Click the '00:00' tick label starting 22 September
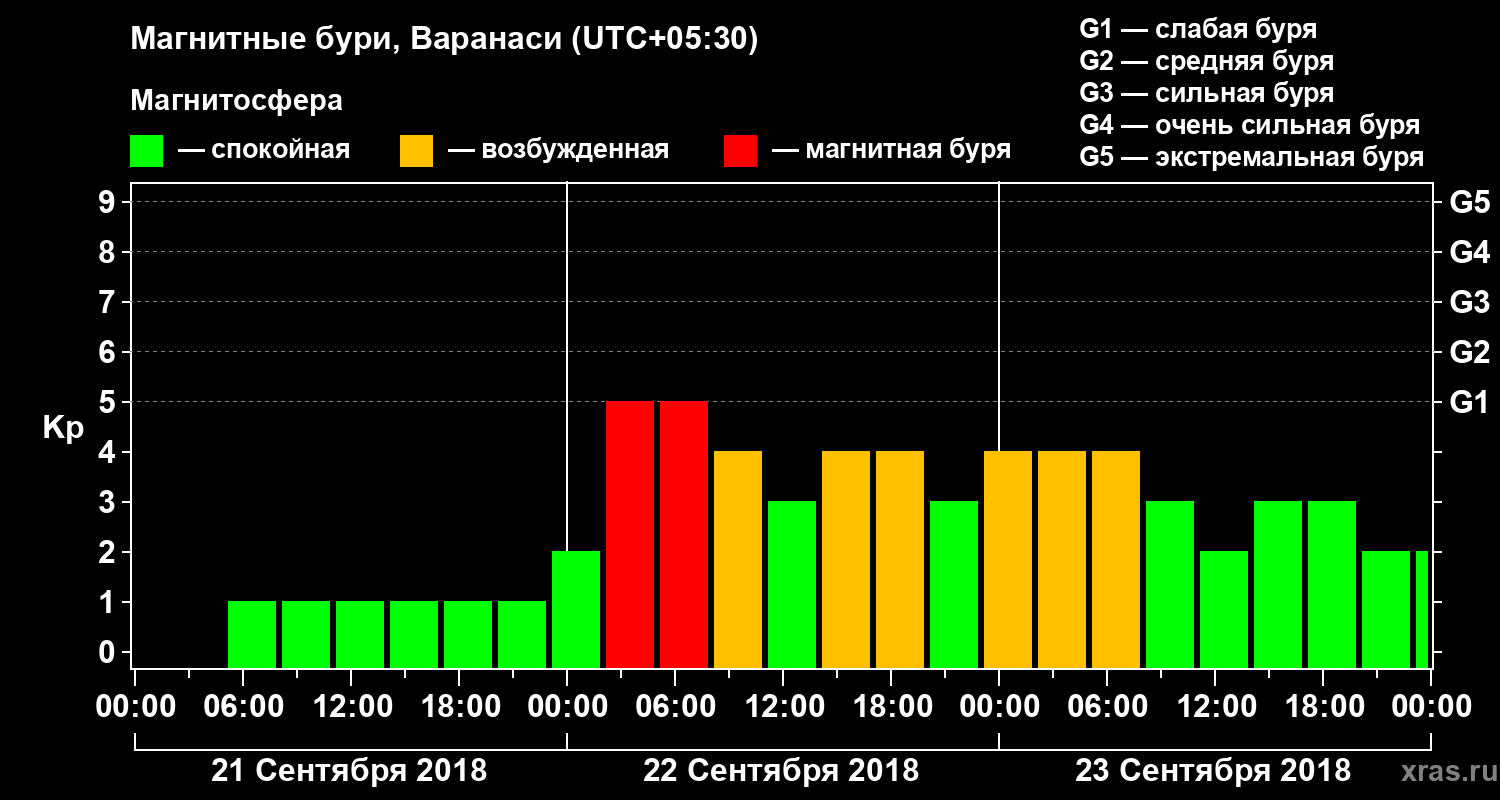The image size is (1500, 800). coord(566,706)
